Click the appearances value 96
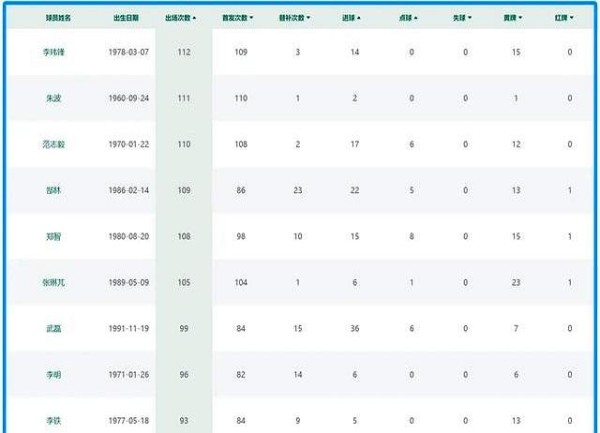Viewport: 600px width, 433px height. coord(184,374)
